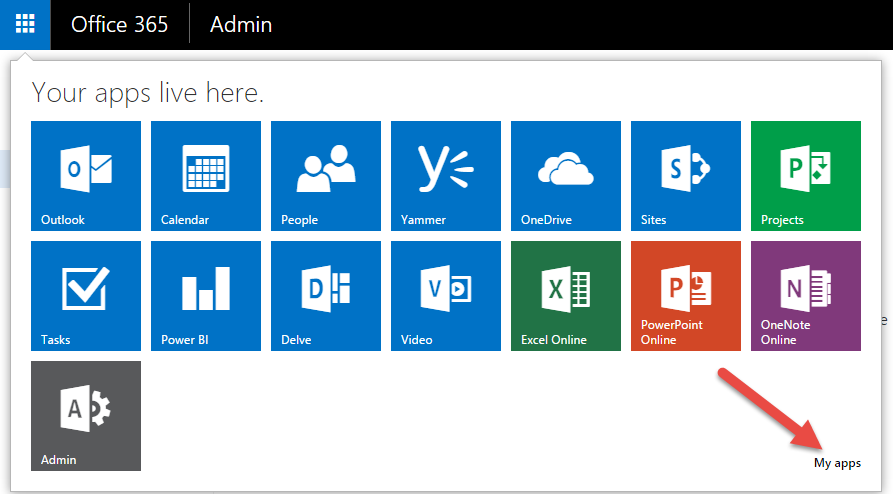Image resolution: width=893 pixels, height=494 pixels.
Task: Open the People tile
Action: pos(326,176)
